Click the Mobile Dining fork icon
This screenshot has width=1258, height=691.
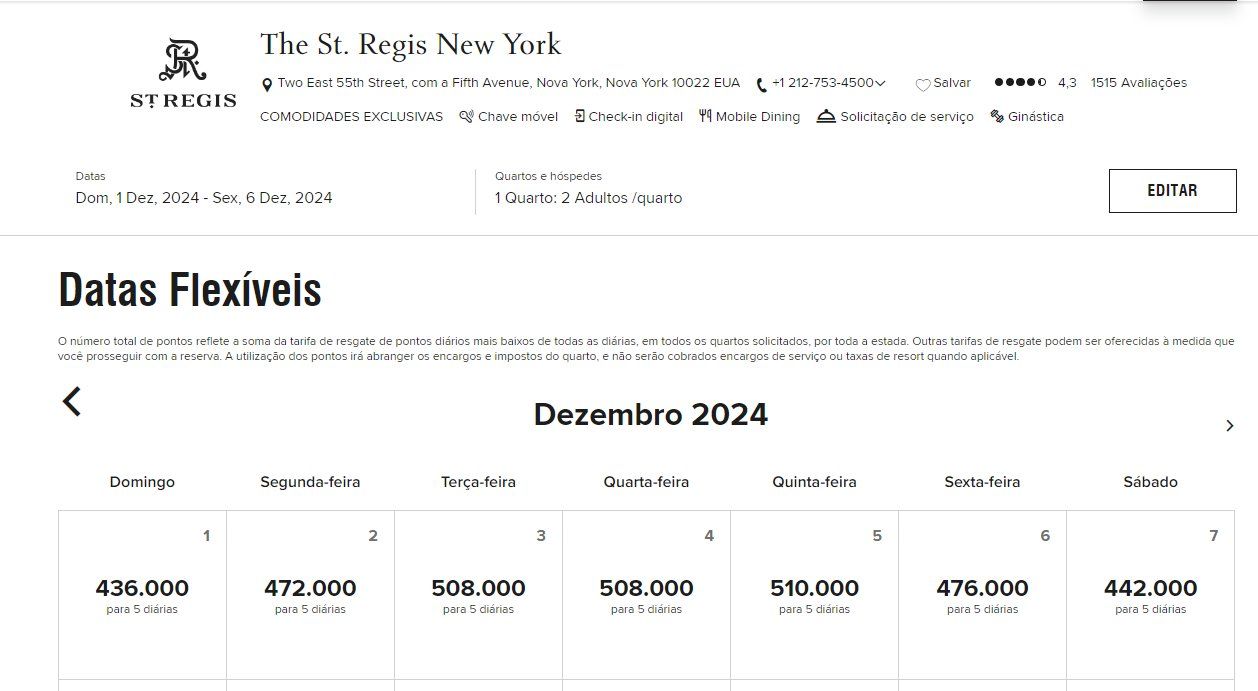(705, 116)
